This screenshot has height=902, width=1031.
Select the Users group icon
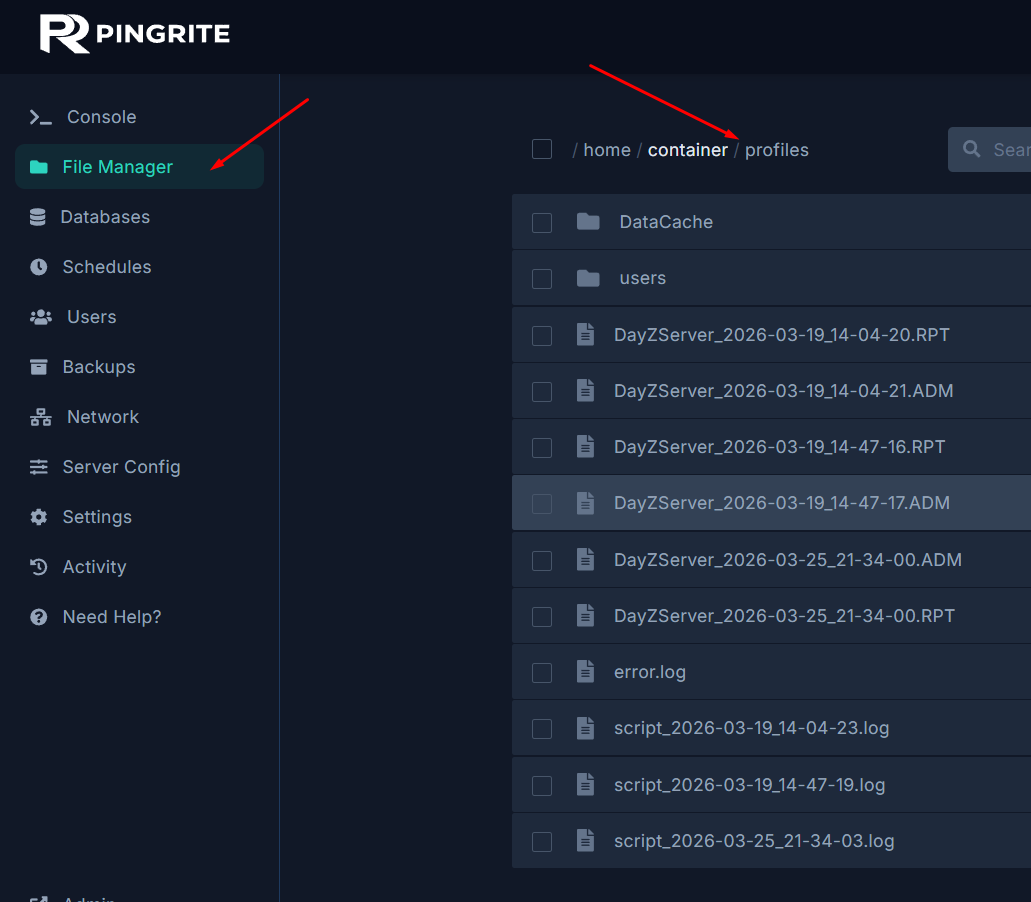[x=39, y=317]
